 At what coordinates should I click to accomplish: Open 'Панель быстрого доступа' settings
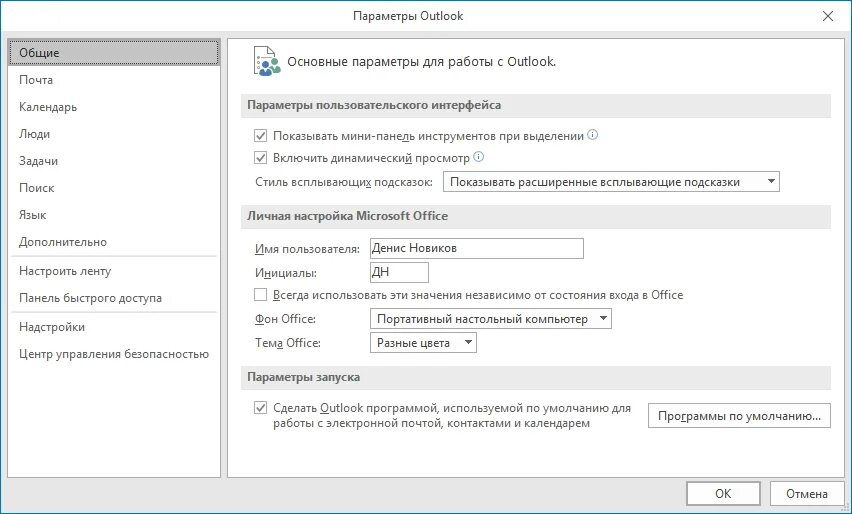pyautogui.click(x=90, y=298)
